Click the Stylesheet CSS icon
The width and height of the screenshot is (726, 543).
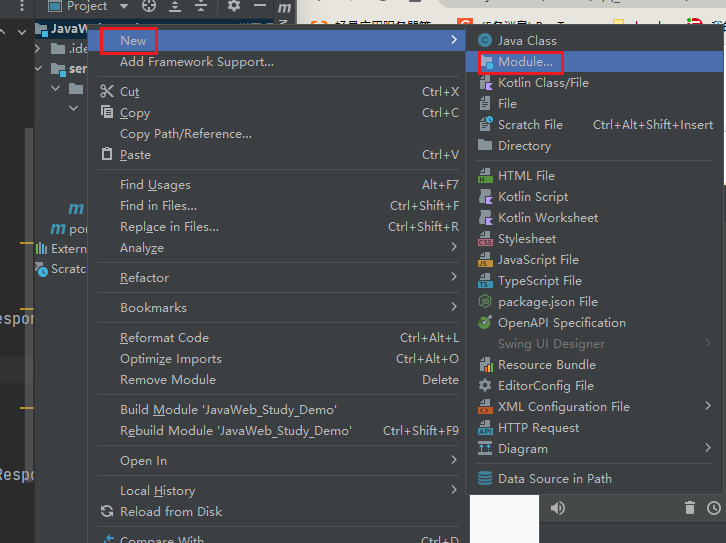point(485,239)
